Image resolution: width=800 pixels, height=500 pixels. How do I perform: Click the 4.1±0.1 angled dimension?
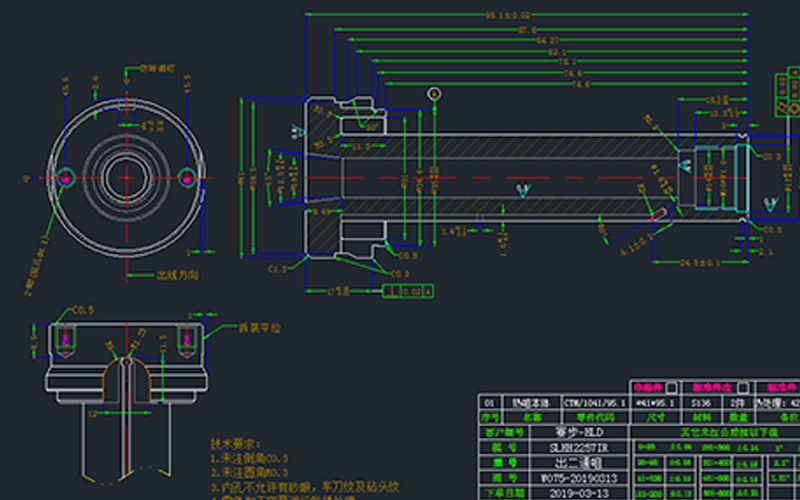coord(636,244)
